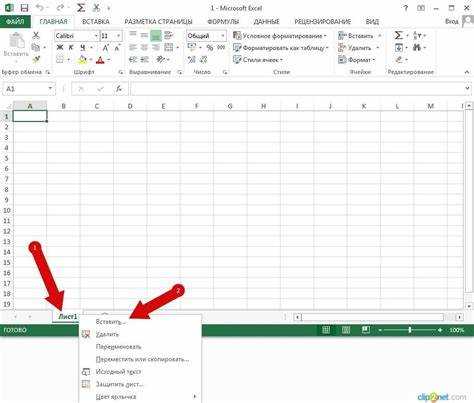The height and width of the screenshot is (403, 474).
Task: Switch to the РЕЦЕНЗИРОВАНИЕ tab
Action: point(323,22)
